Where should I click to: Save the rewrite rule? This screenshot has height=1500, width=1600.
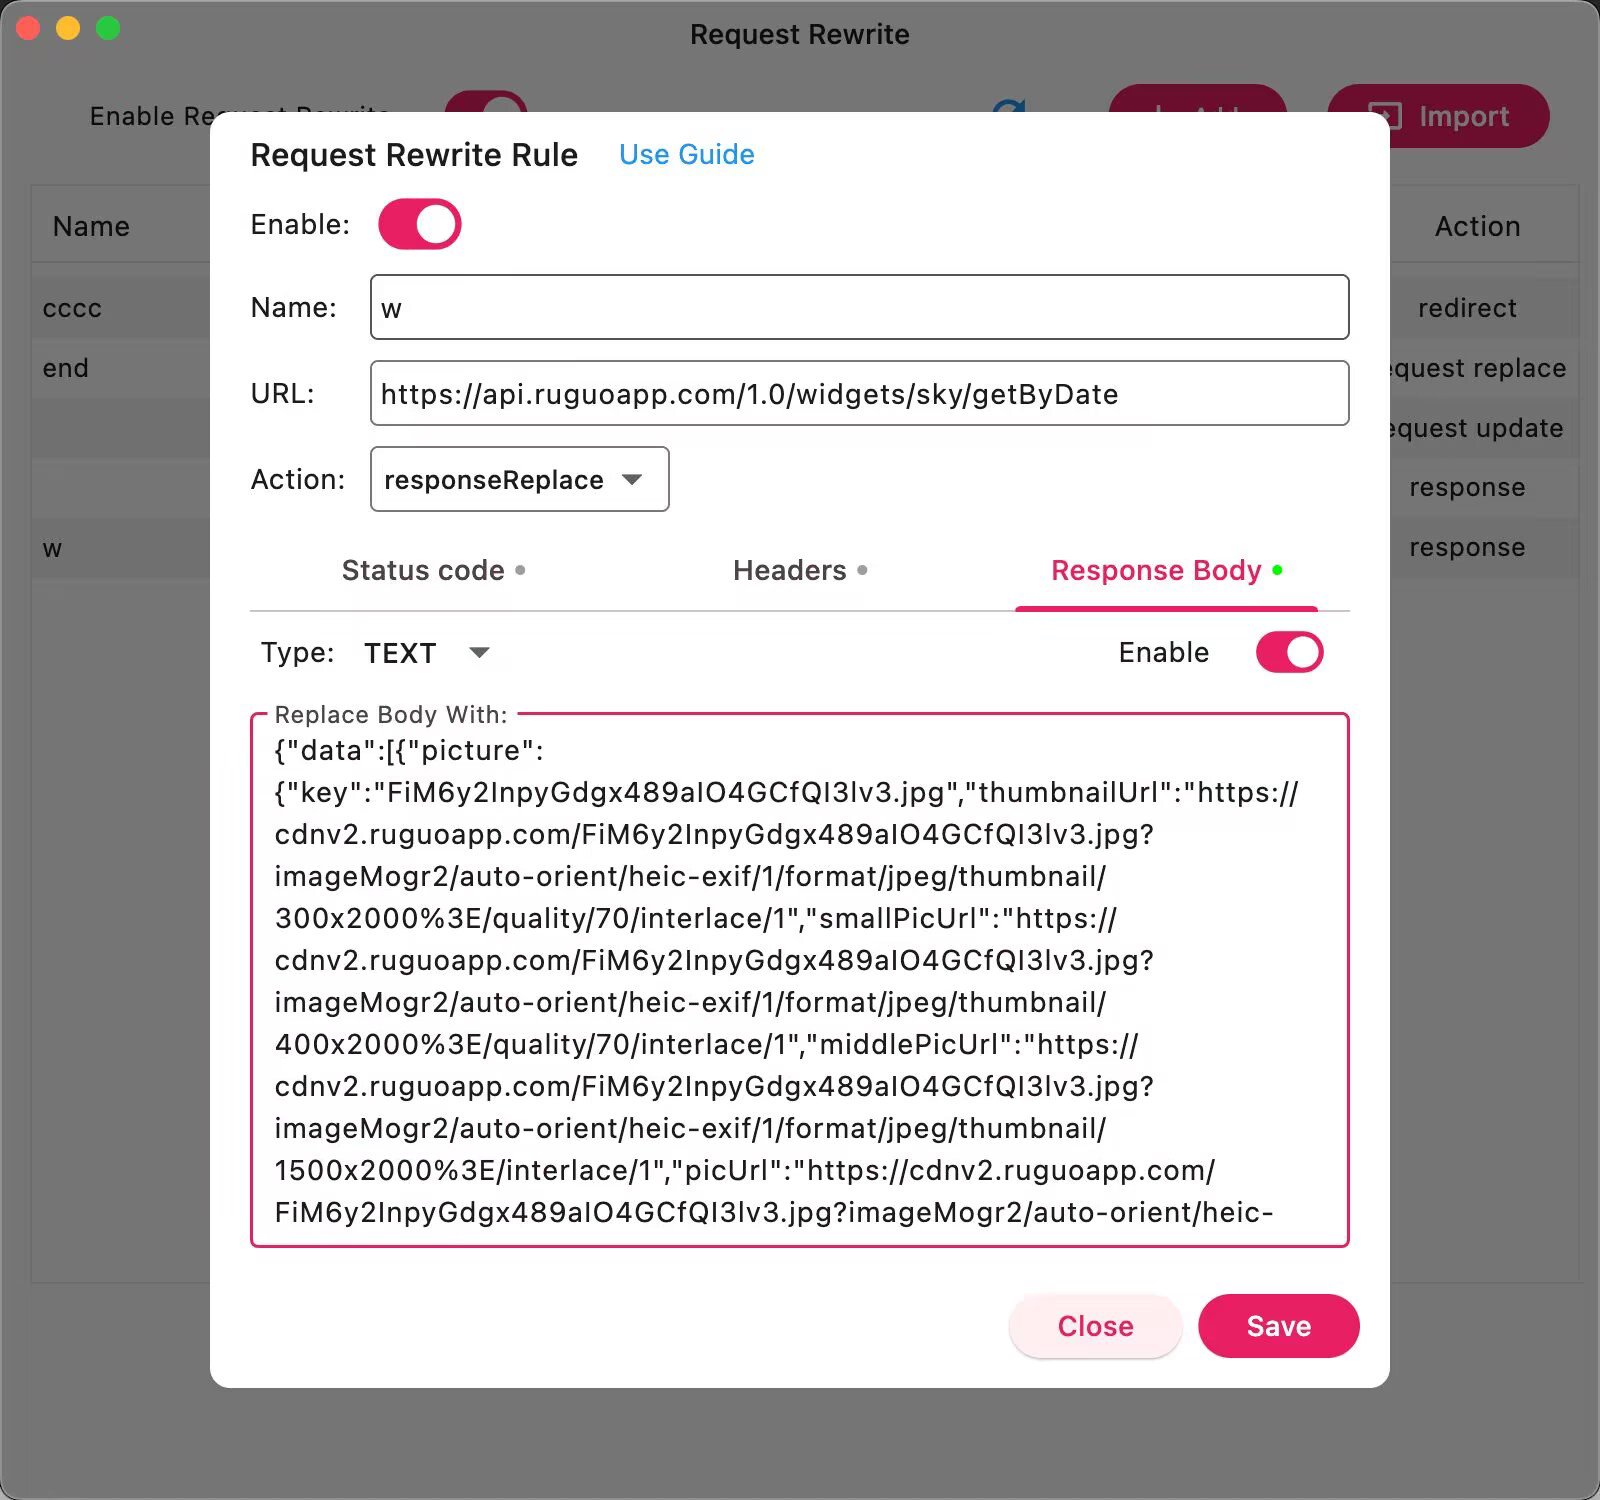tap(1278, 1326)
